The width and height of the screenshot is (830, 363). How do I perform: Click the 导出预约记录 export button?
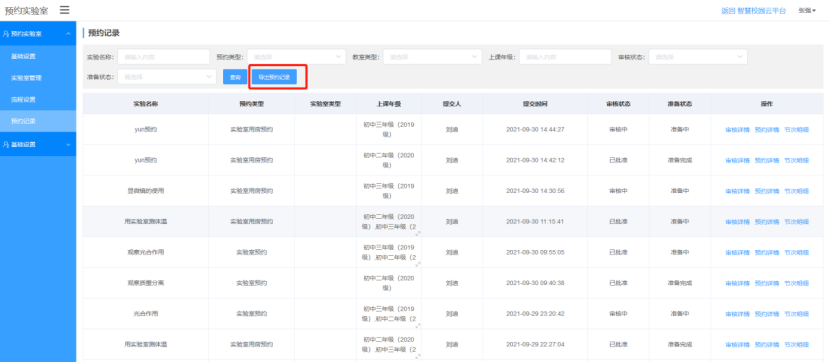[x=274, y=77]
